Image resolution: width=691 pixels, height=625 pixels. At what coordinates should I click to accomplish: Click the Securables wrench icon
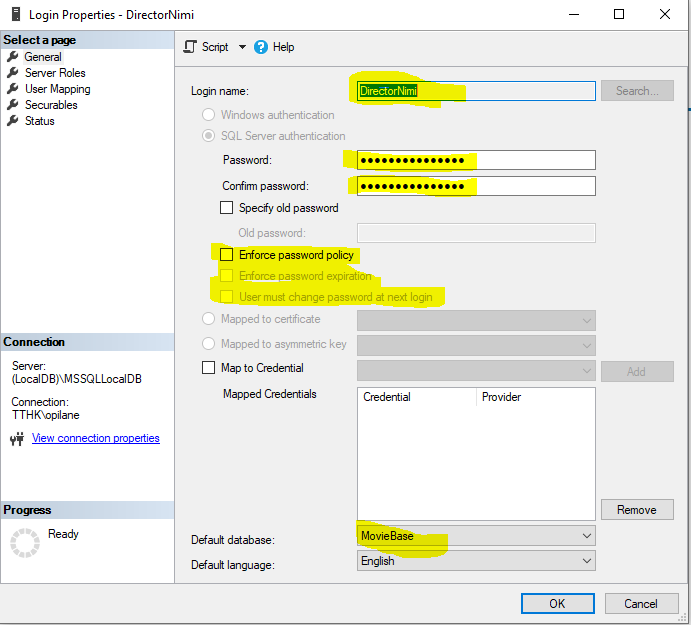[13, 105]
